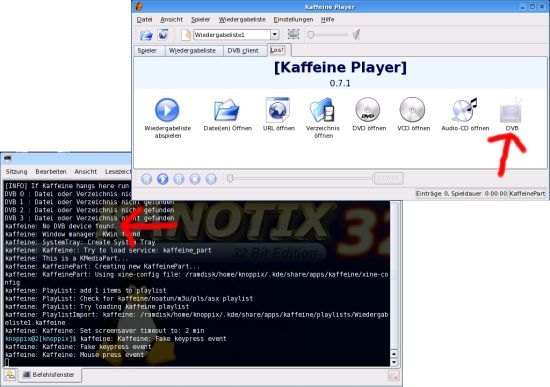This screenshot has width=550, height=387.
Task: Toggle fullscreen mode toolbar icon
Action: (293, 34)
